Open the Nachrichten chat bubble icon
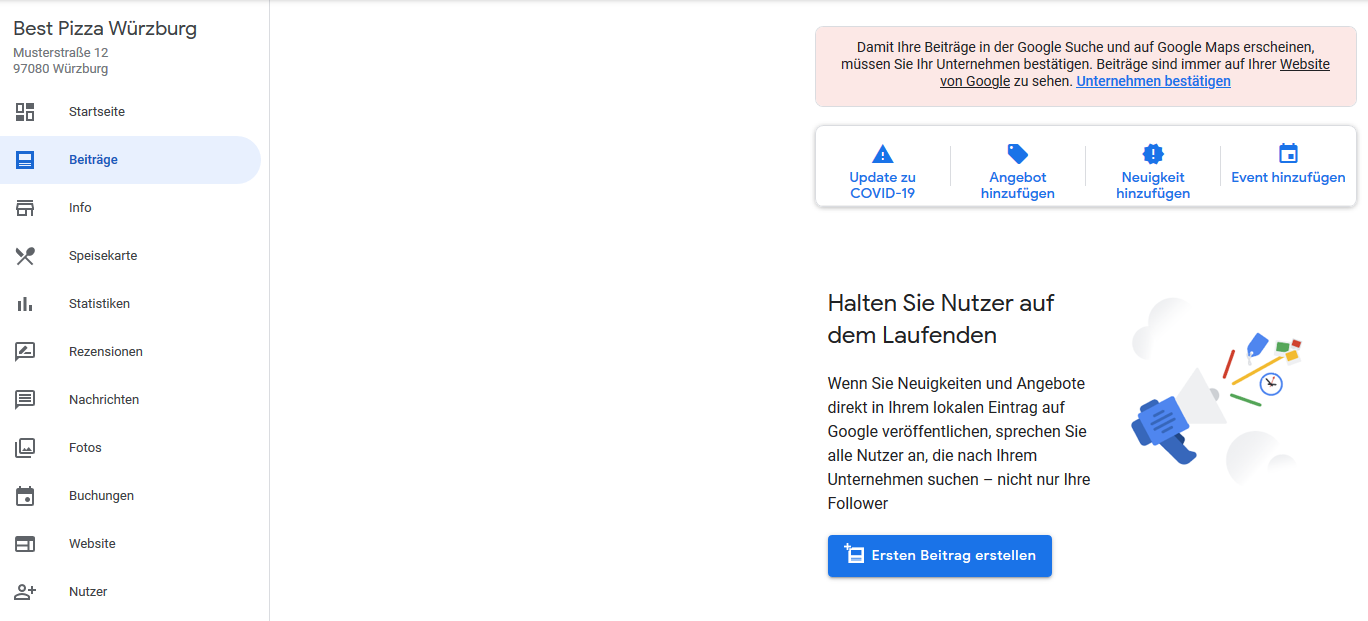Viewport: 1368px width, 621px height. (25, 400)
